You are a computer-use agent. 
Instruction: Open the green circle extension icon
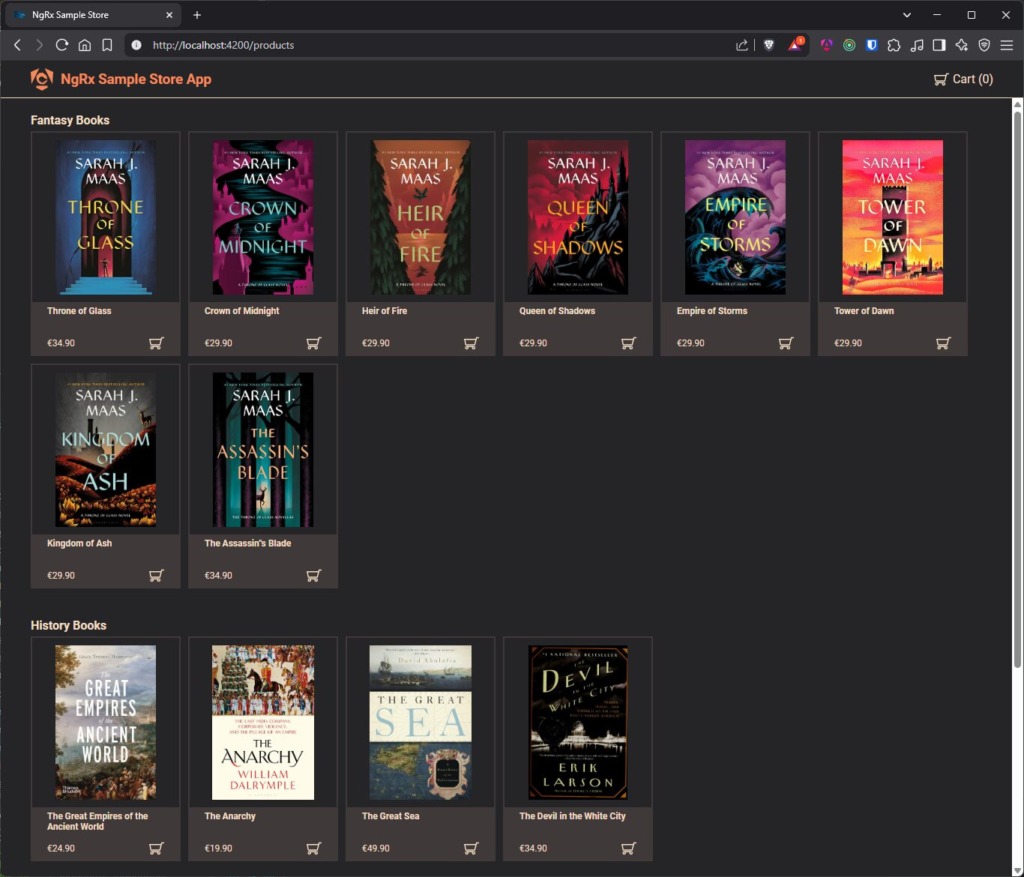click(849, 45)
